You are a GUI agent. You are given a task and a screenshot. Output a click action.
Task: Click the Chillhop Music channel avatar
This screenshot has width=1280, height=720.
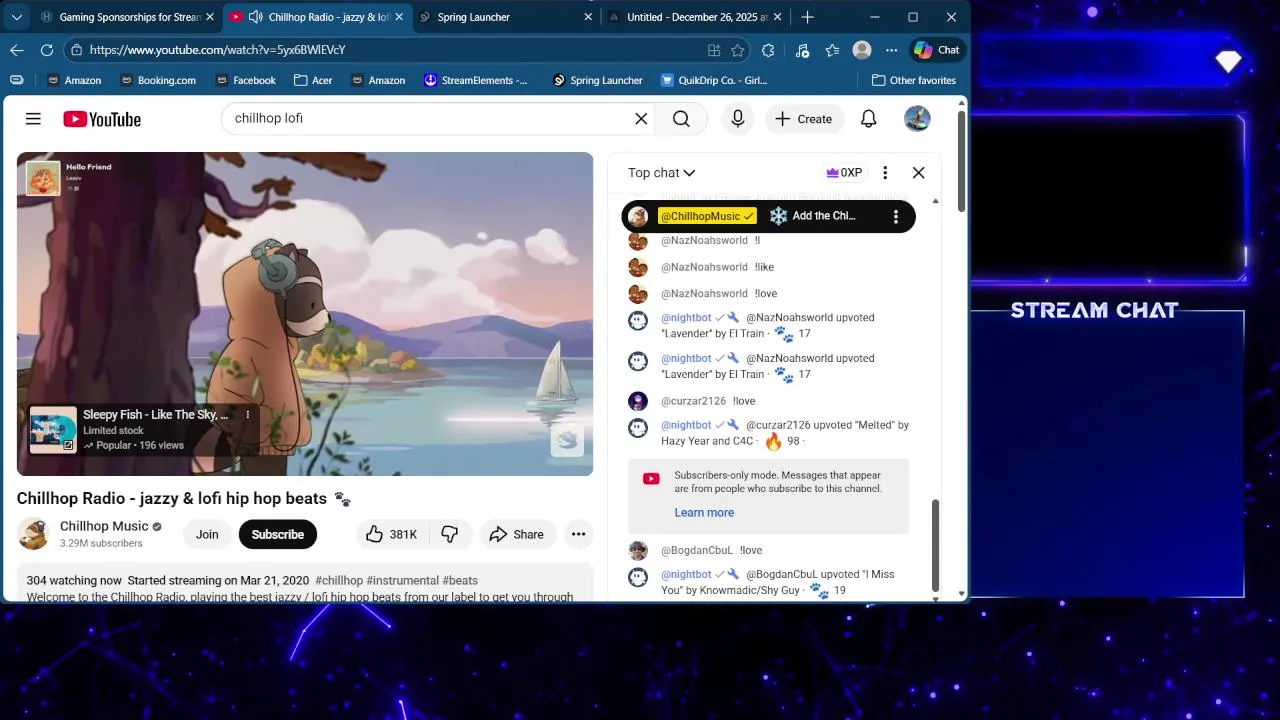(33, 534)
